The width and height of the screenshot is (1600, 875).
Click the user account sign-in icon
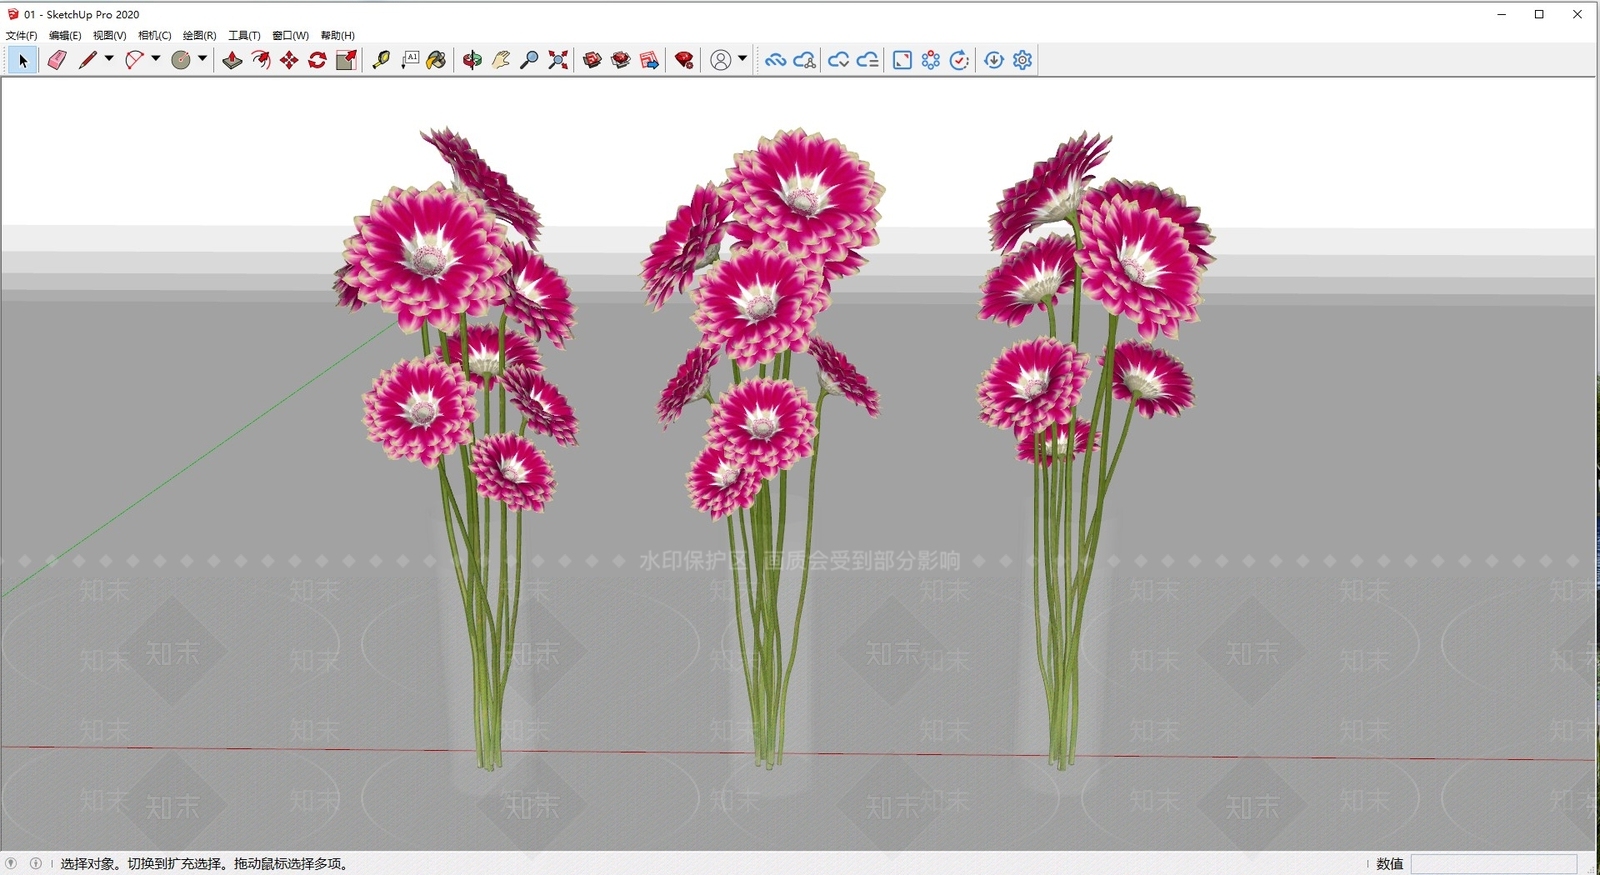coord(720,61)
